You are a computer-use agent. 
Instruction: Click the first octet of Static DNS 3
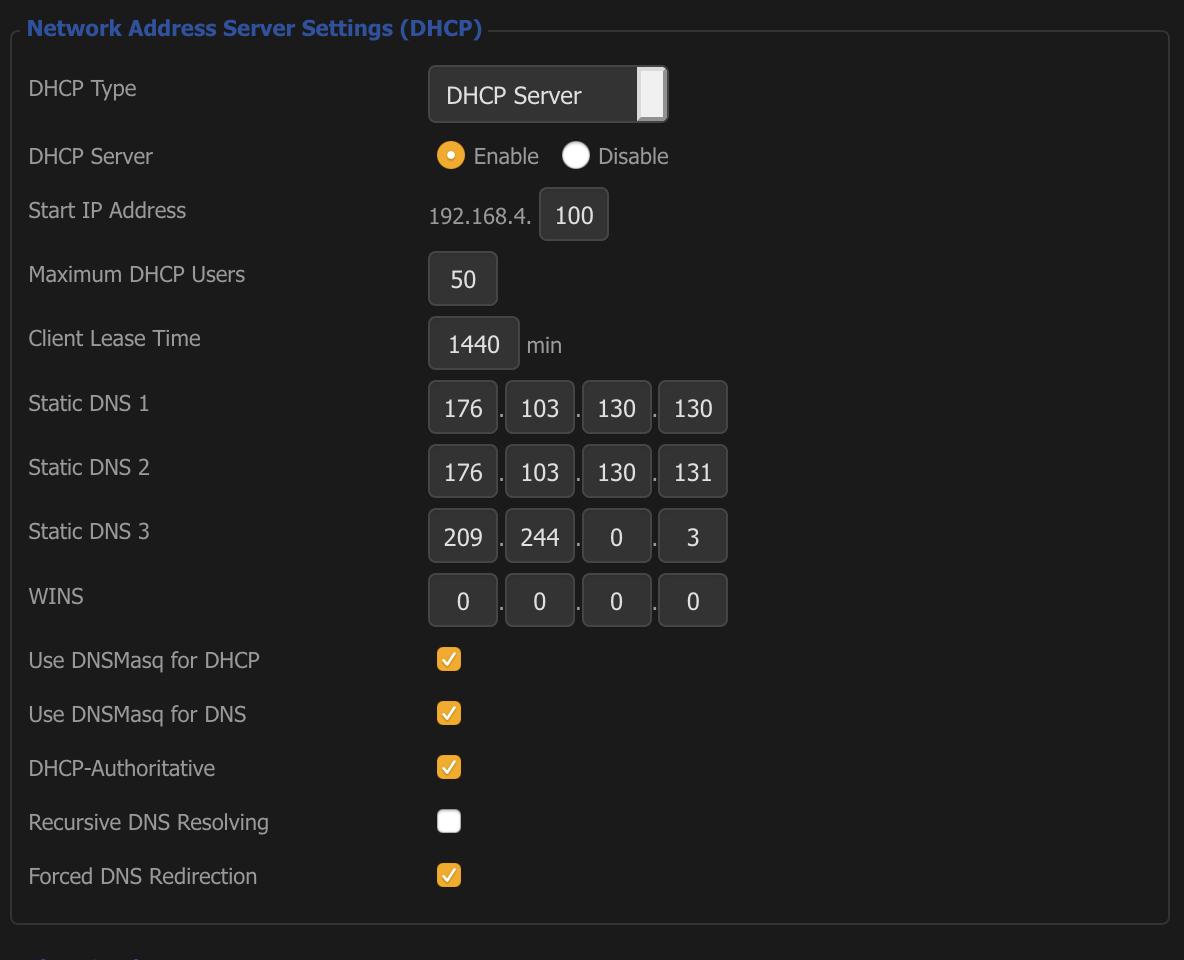point(462,537)
